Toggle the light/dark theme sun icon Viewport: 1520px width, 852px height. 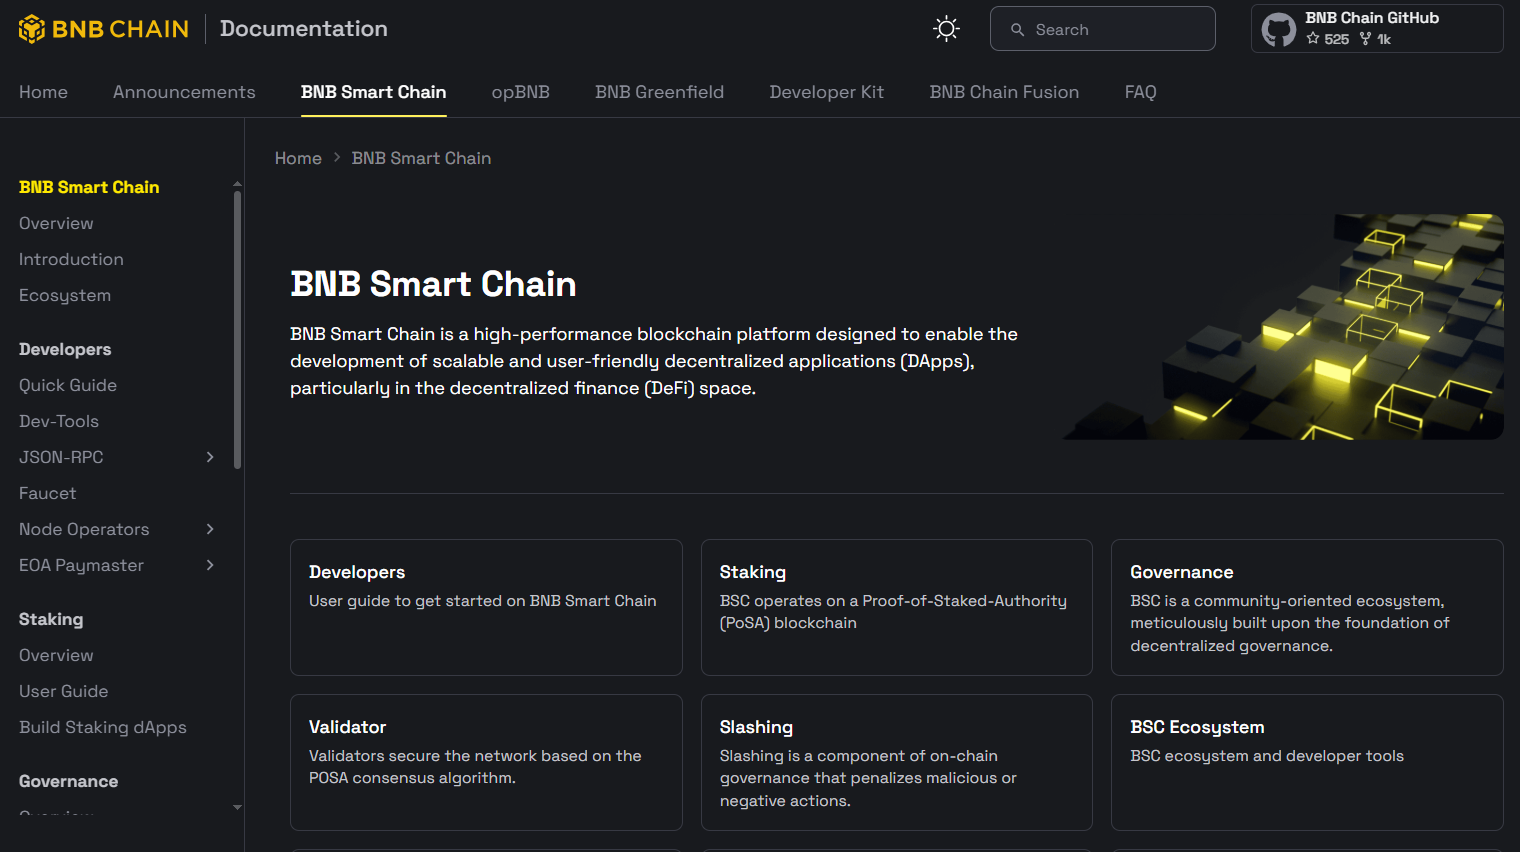pos(946,29)
